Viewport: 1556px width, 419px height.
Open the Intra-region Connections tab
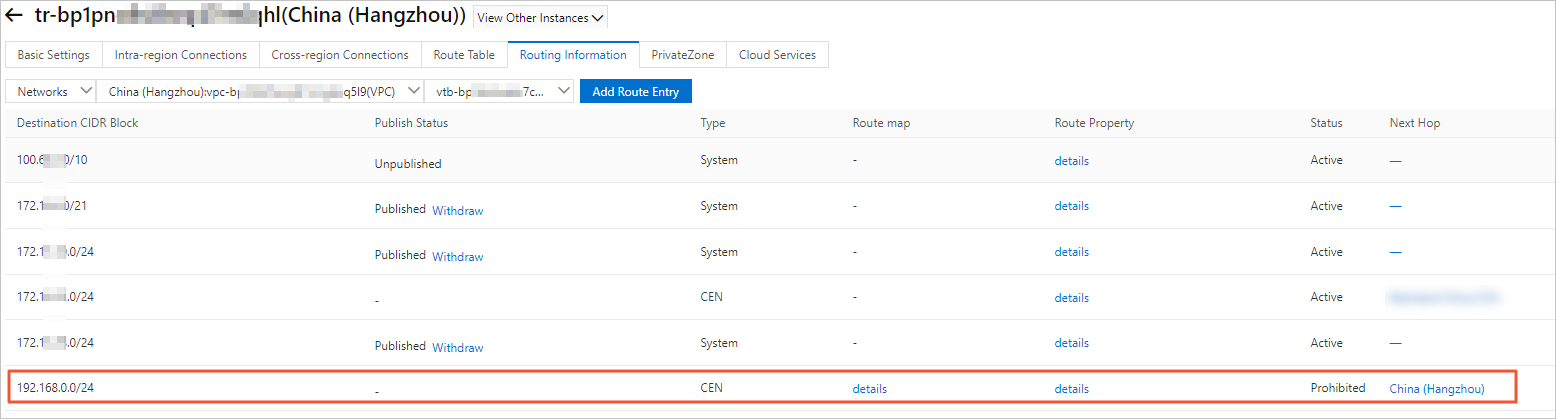[180, 55]
